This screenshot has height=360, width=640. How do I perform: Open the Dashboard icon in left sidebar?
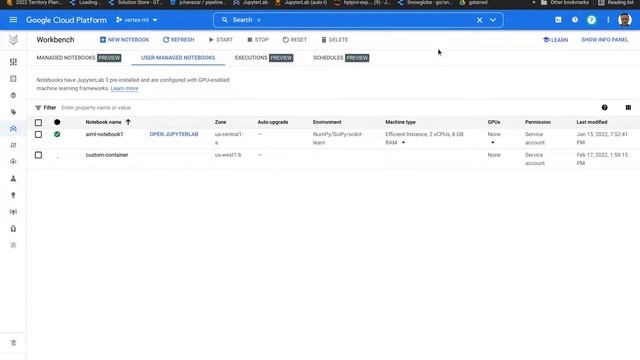(13, 62)
